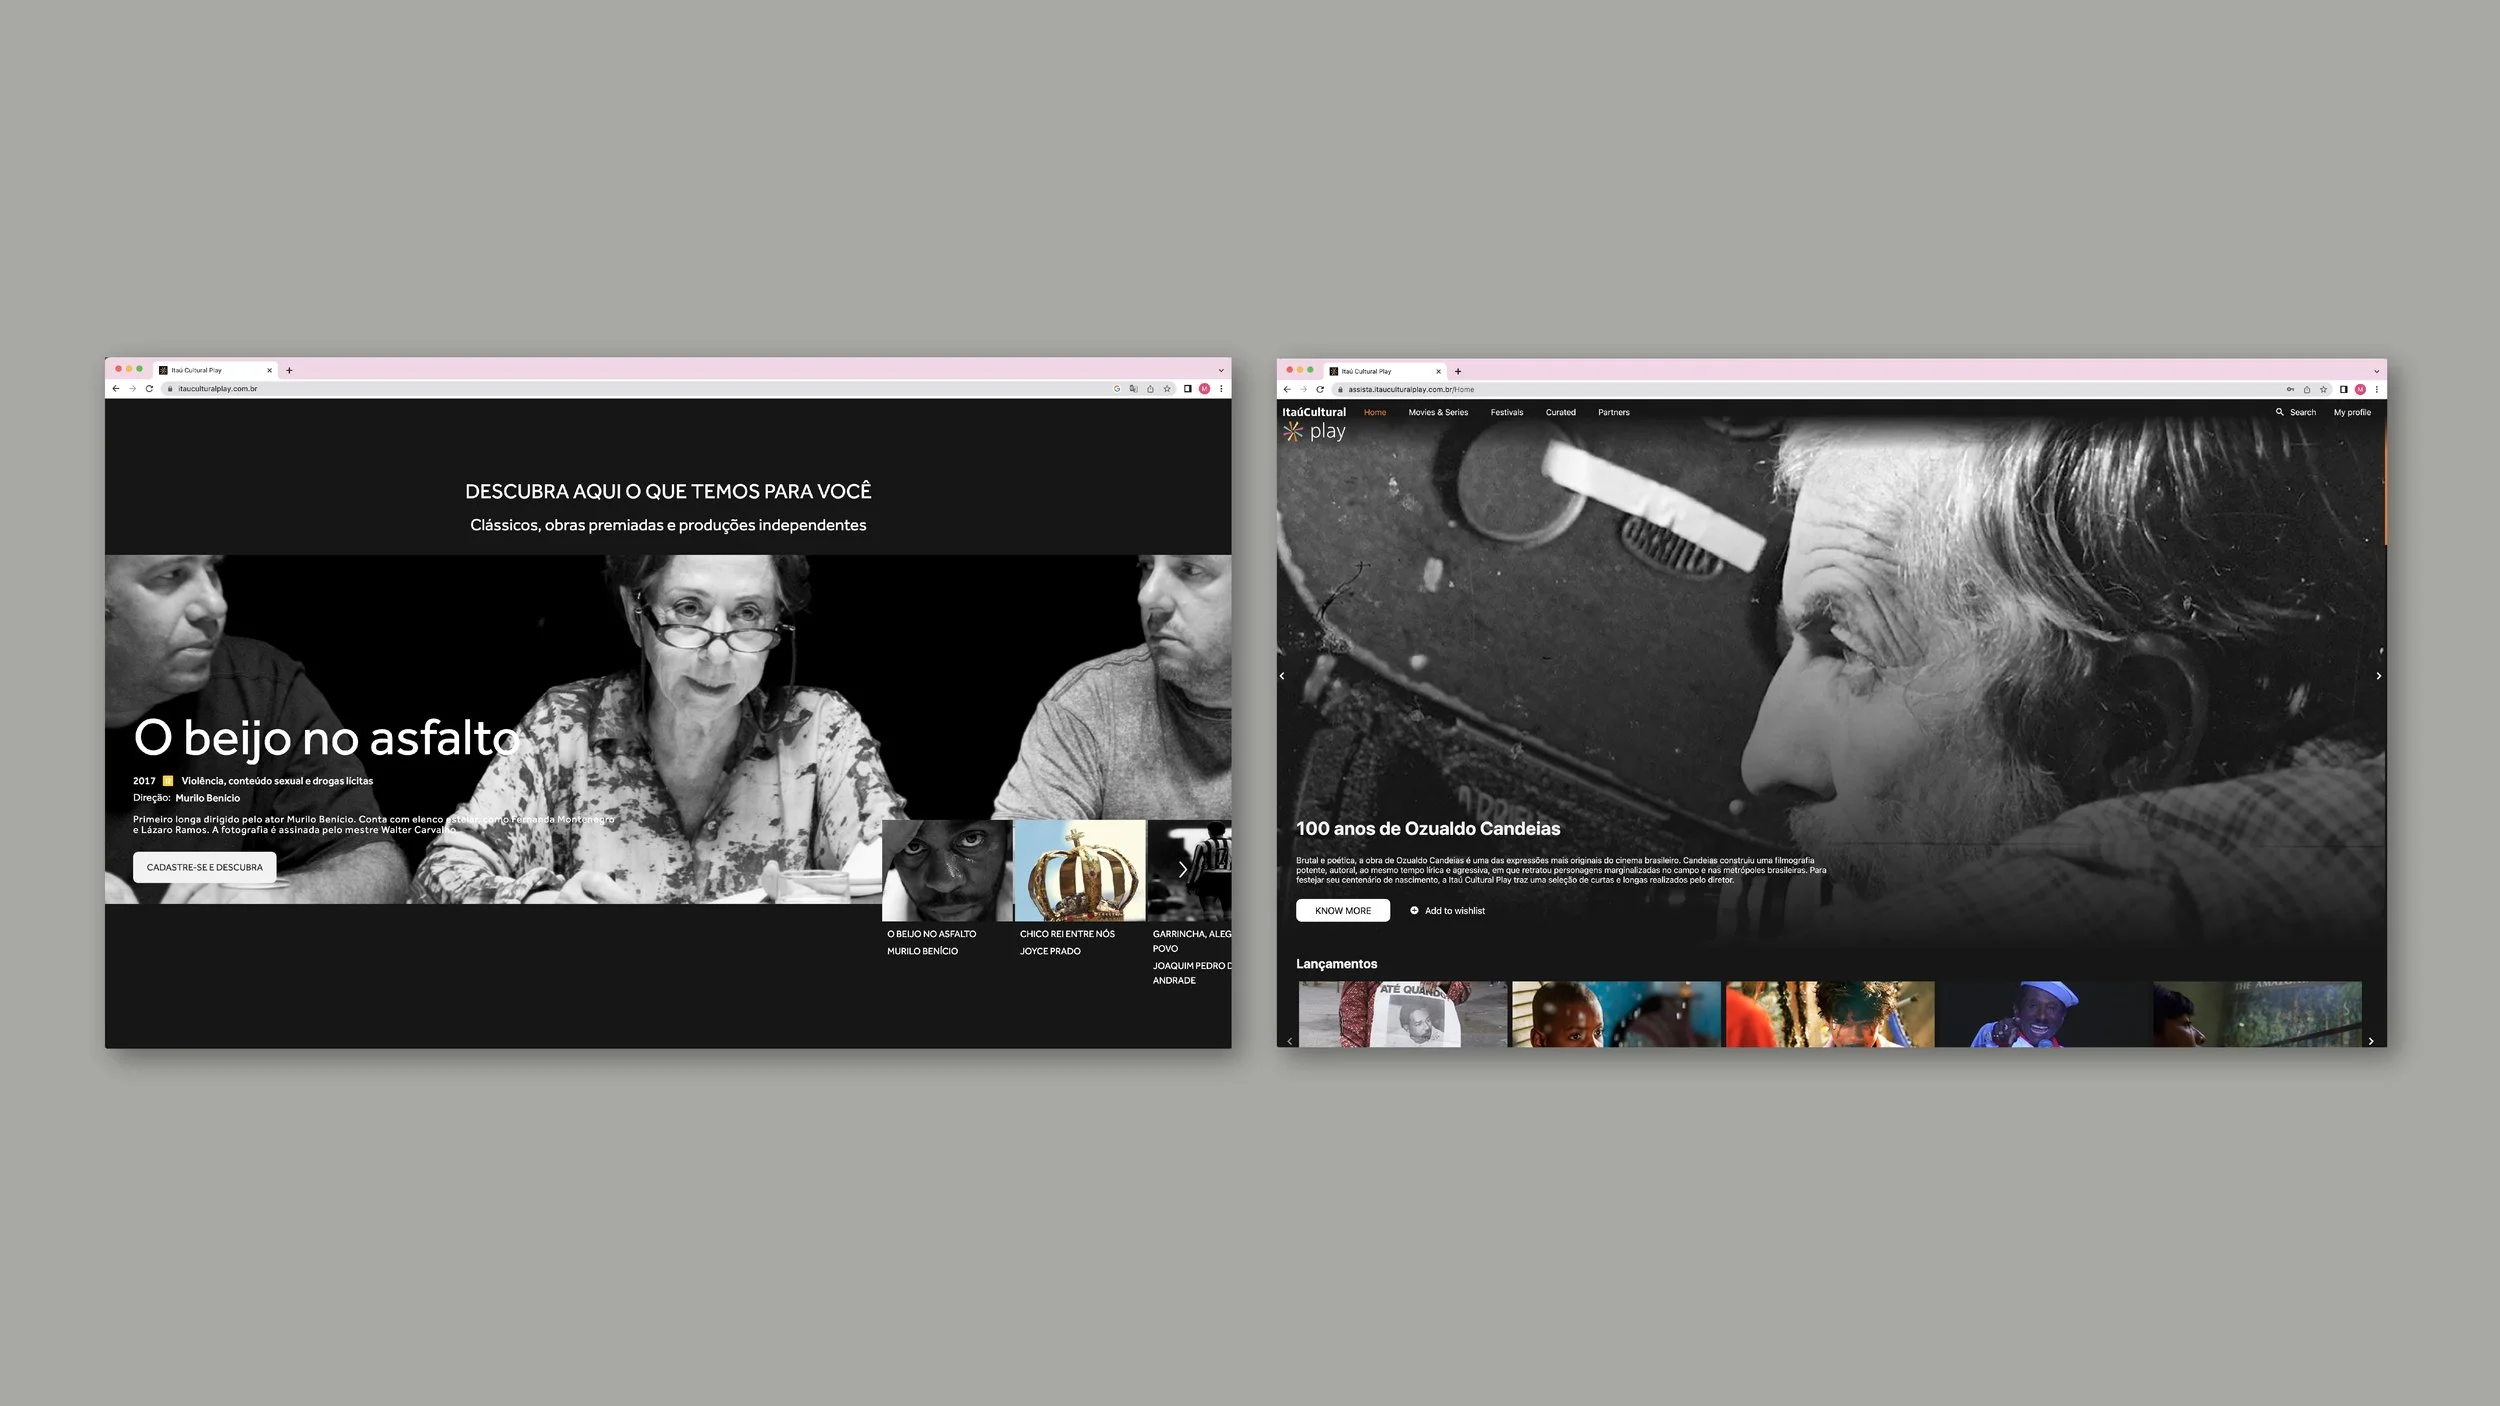Advance the film thumbnails carousel with the chevron
This screenshot has width=2500, height=1406.
pyautogui.click(x=1182, y=869)
